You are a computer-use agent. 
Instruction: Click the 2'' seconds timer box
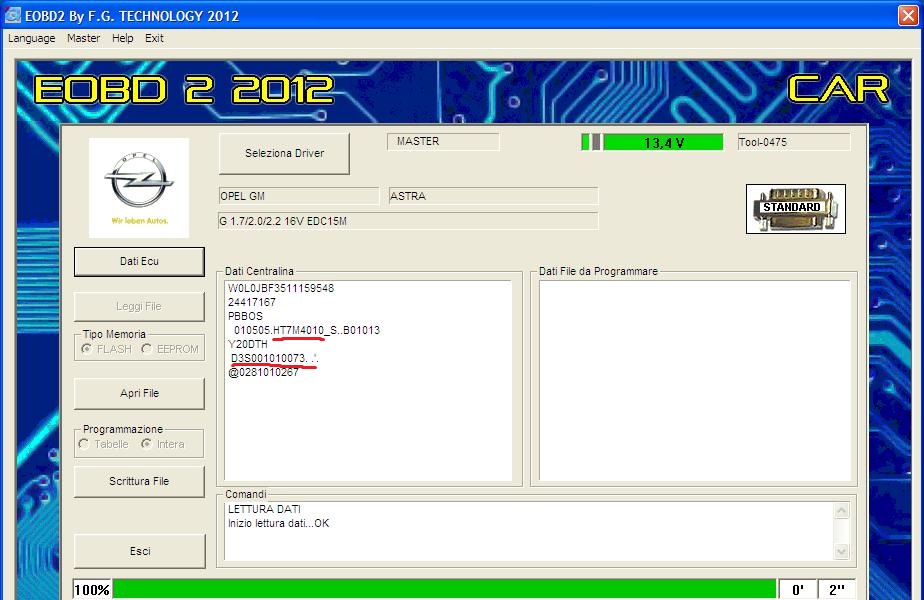pos(837,589)
